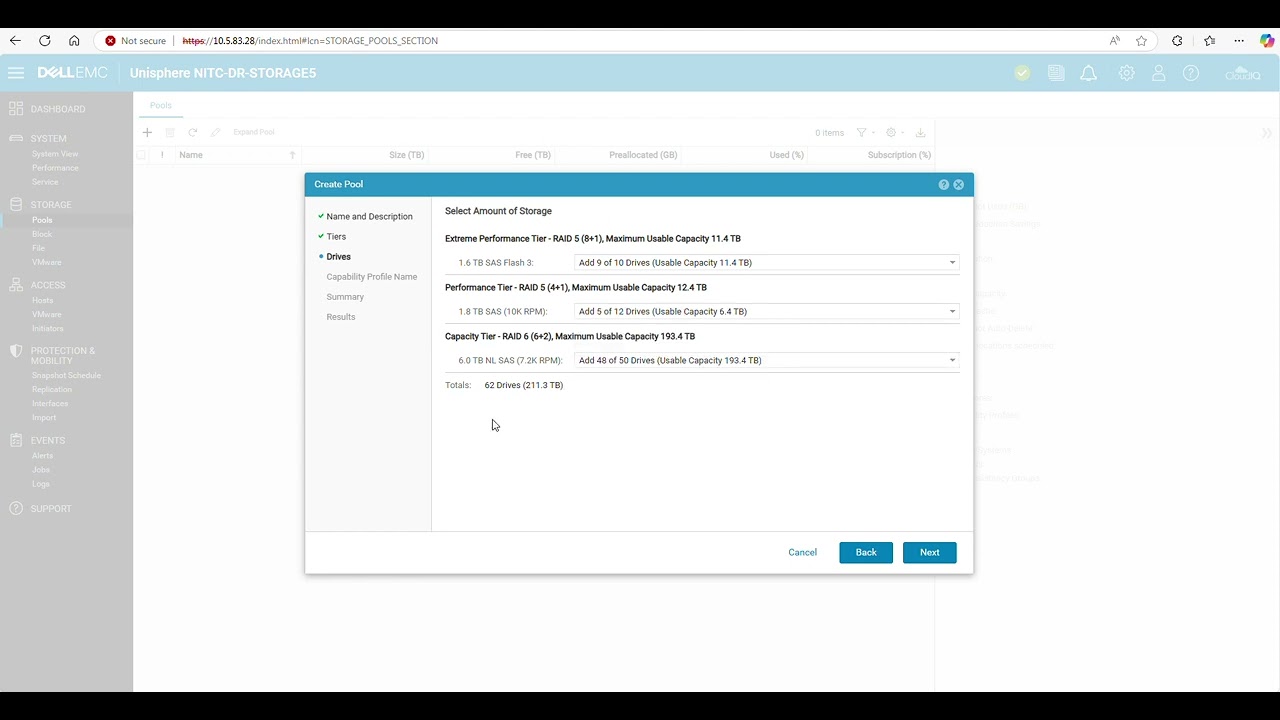Click the browser back arrow
1280x720 pixels.
[15, 41]
